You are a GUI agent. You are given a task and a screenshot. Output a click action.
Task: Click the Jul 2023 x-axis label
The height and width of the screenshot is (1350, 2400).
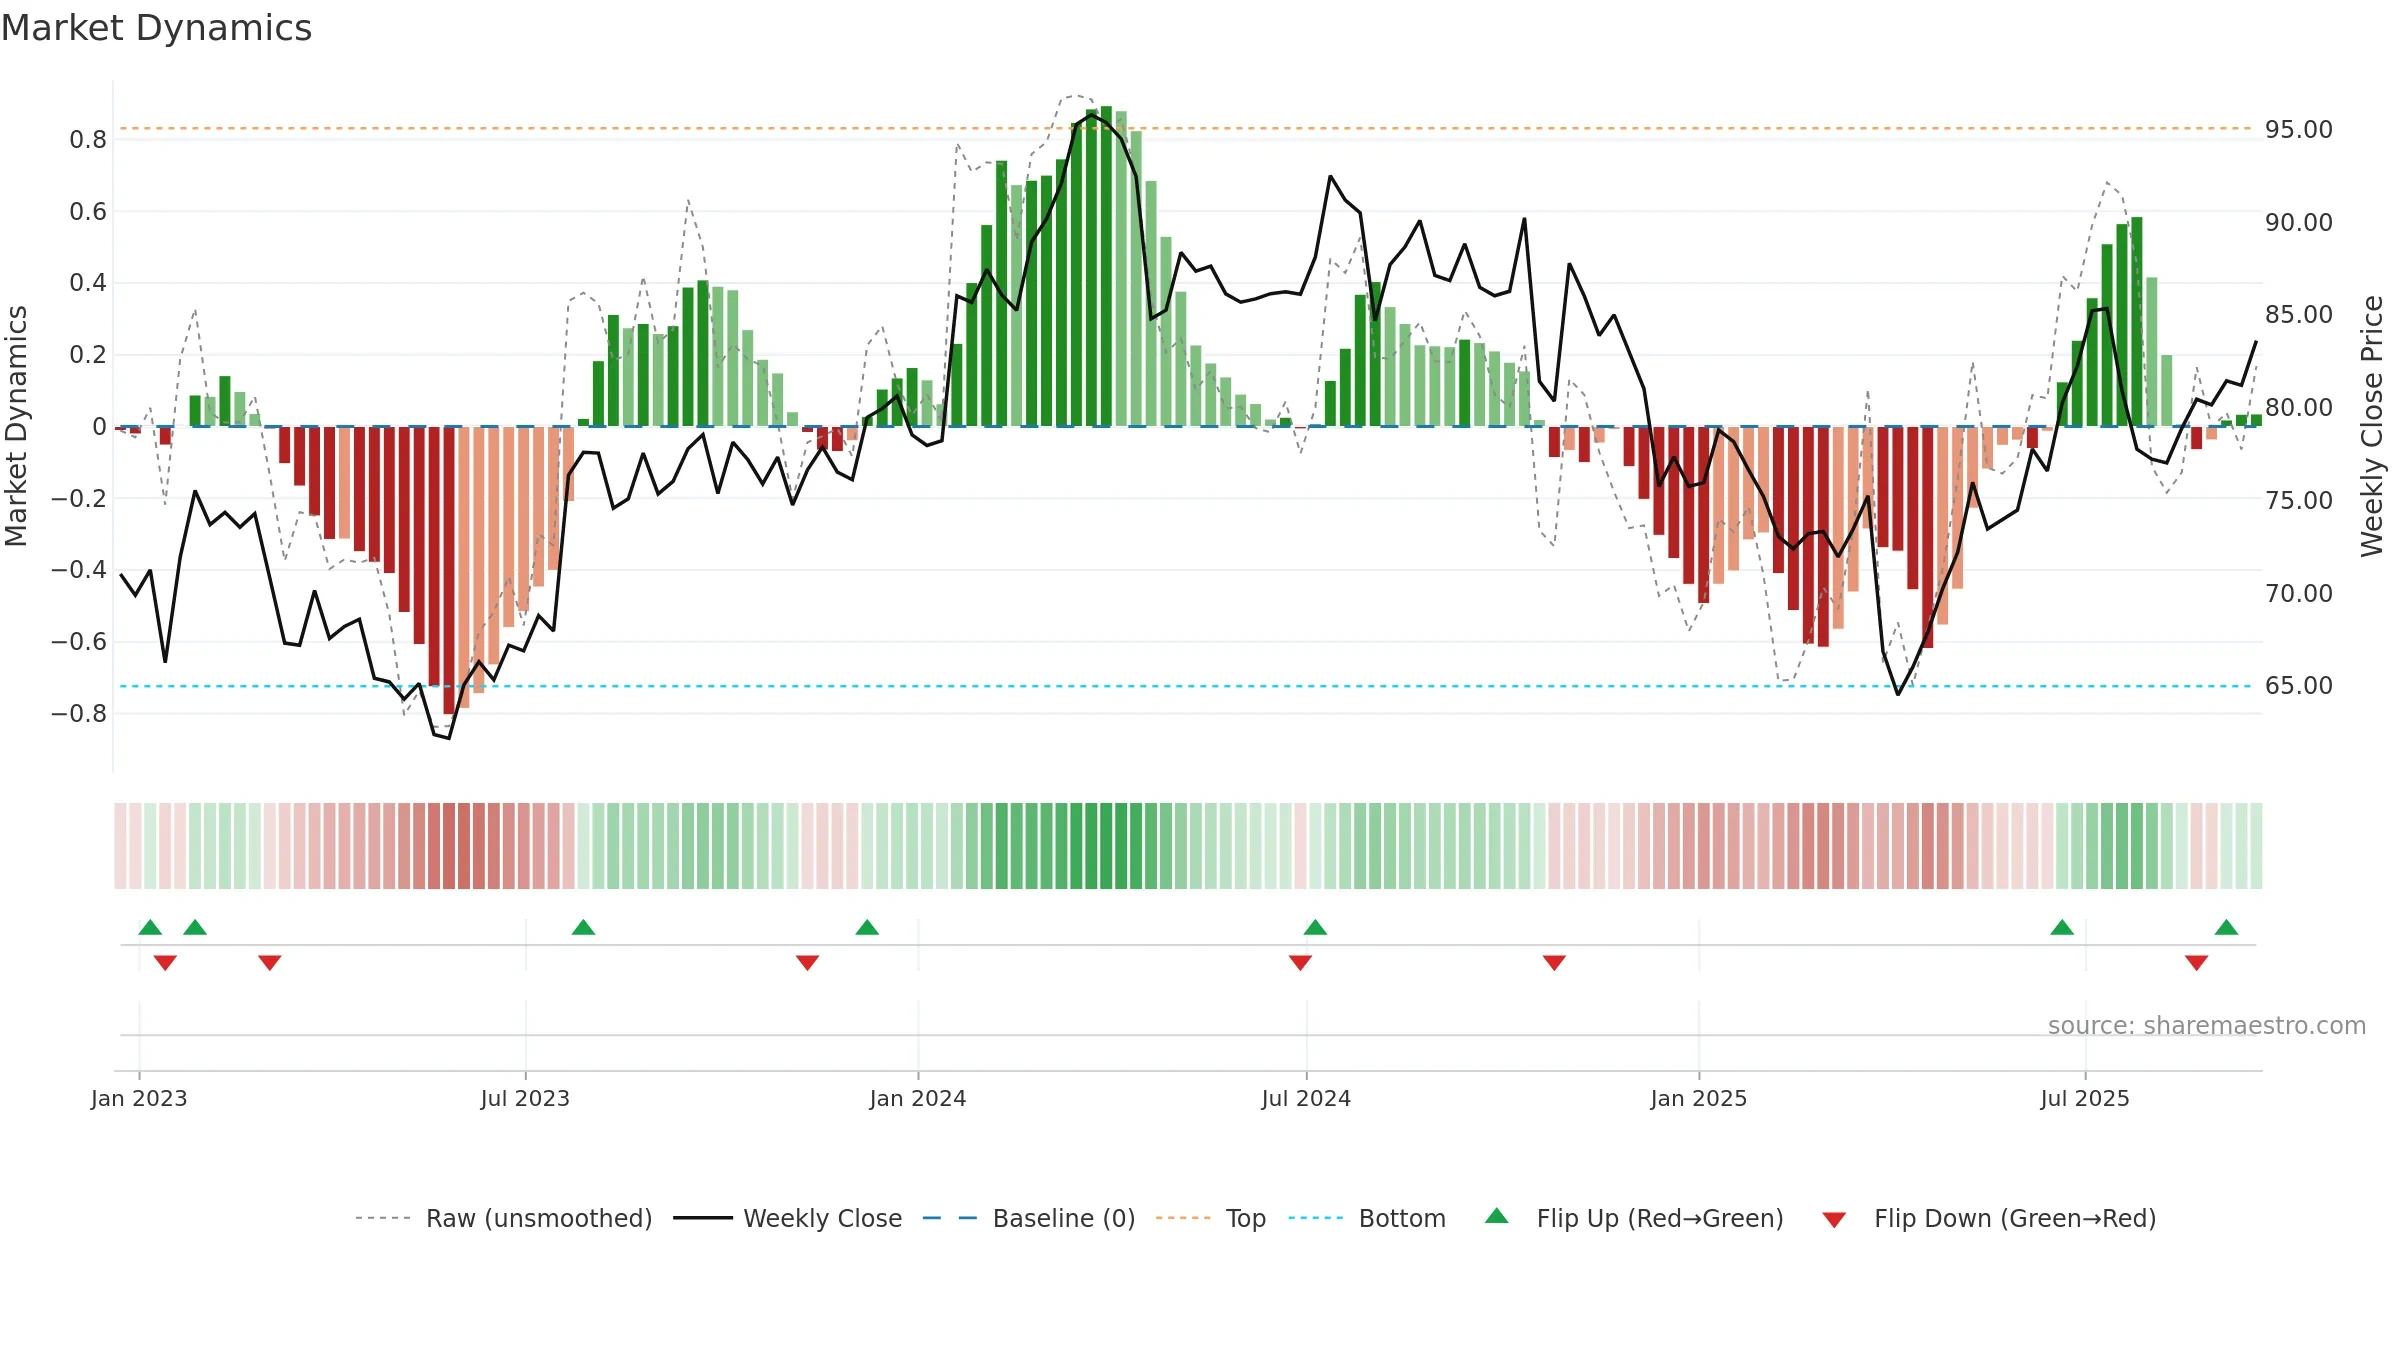tap(525, 1098)
